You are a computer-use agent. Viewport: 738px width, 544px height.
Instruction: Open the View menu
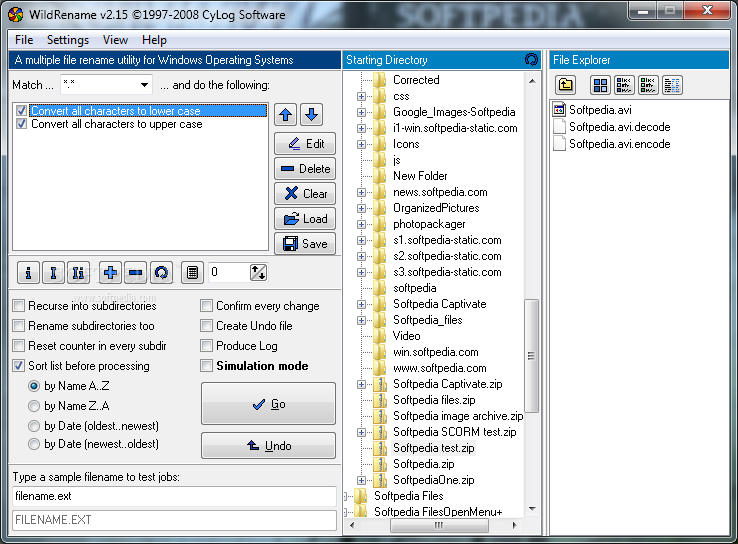pyautogui.click(x=115, y=40)
